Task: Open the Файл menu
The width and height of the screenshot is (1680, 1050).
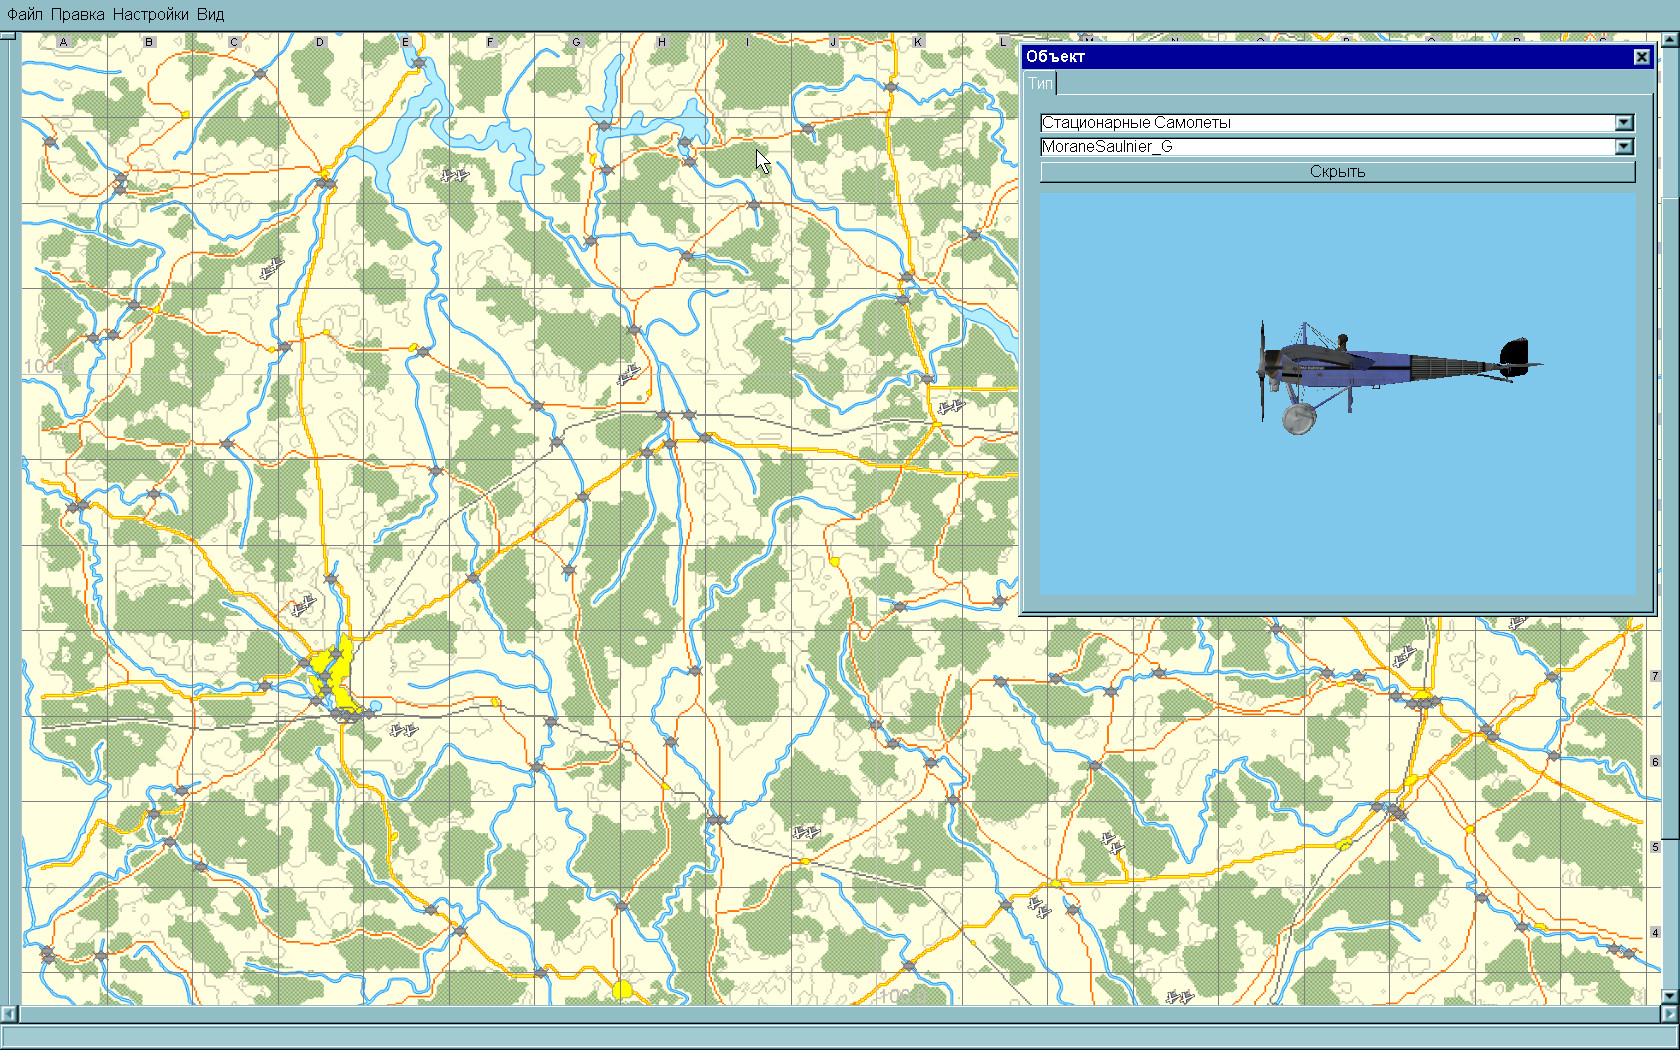Action: tap(25, 14)
